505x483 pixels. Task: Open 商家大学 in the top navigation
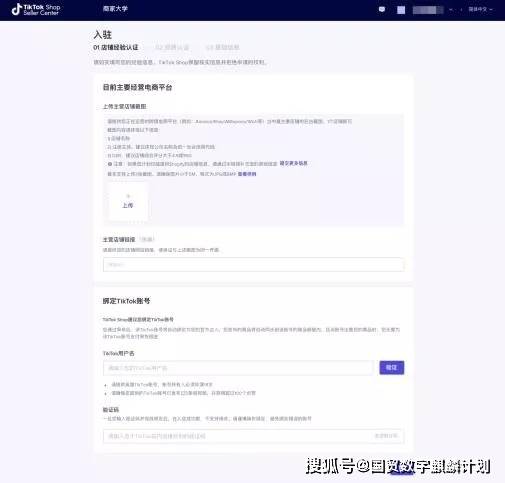click(x=115, y=9)
